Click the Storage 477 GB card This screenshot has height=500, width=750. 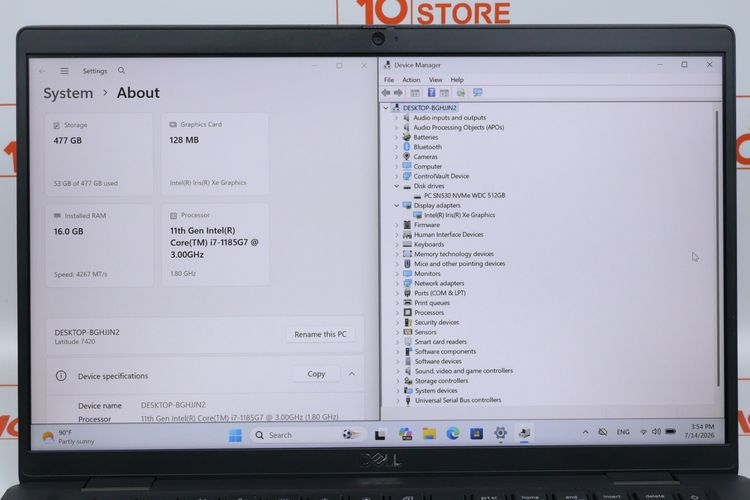99,154
